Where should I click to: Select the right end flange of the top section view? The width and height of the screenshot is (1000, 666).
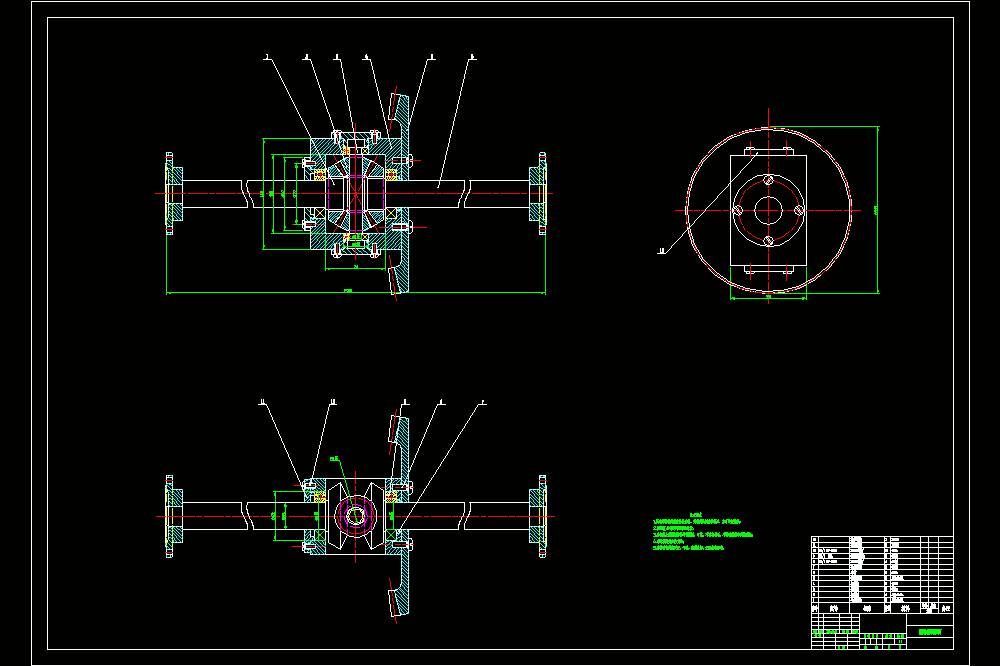538,193
